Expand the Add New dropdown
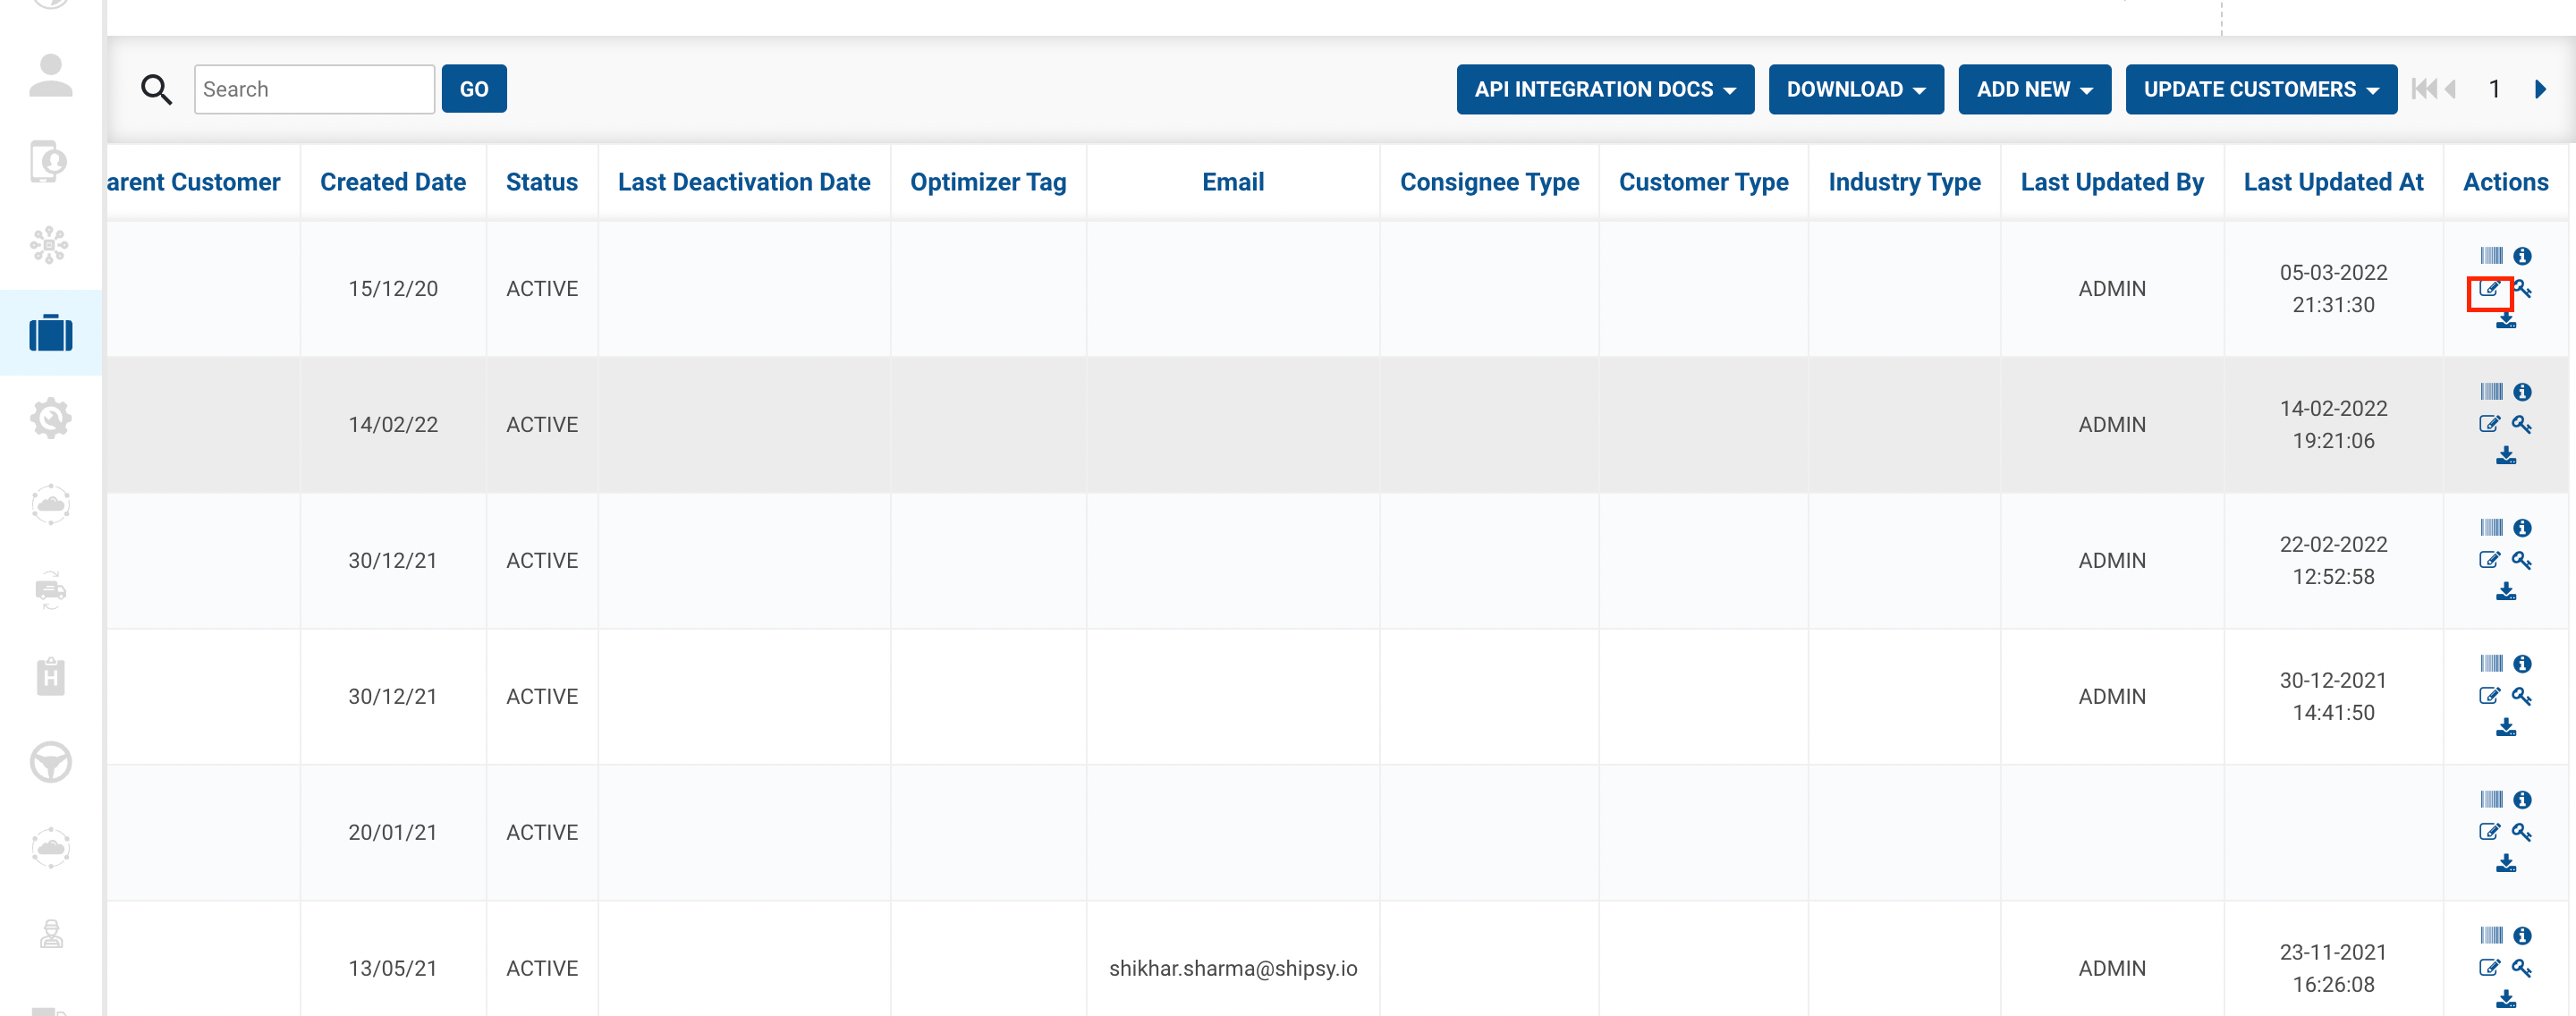Viewport: 2576px width, 1016px height. pyautogui.click(x=2033, y=90)
